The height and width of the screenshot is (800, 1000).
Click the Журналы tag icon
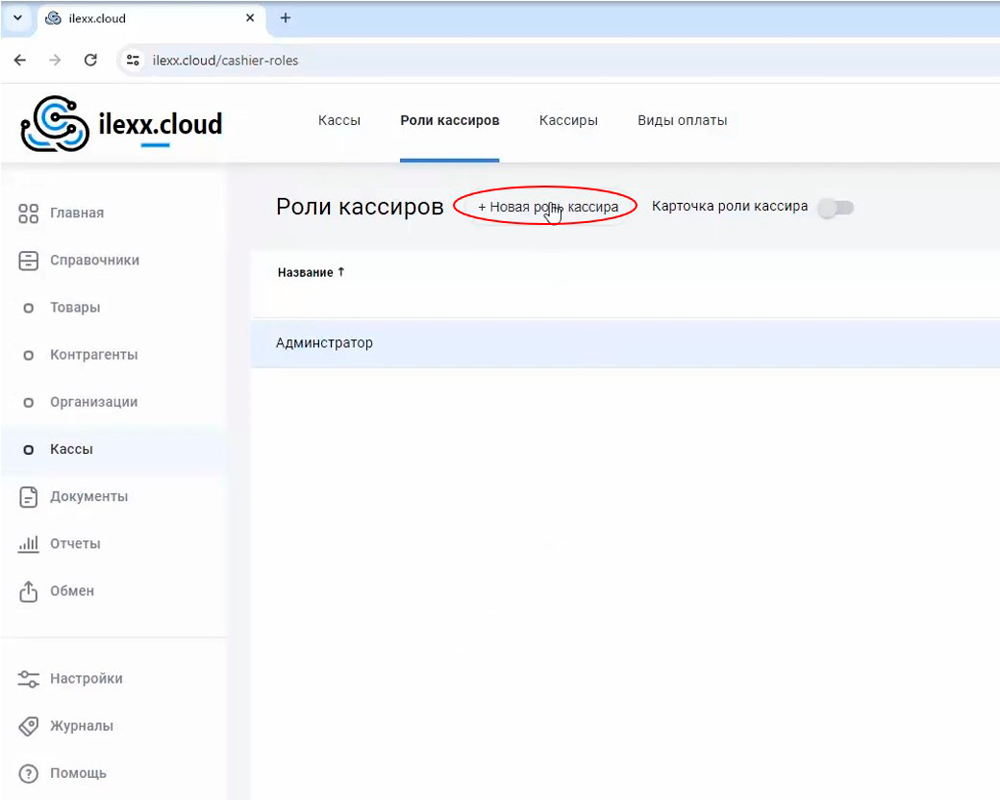tap(29, 726)
